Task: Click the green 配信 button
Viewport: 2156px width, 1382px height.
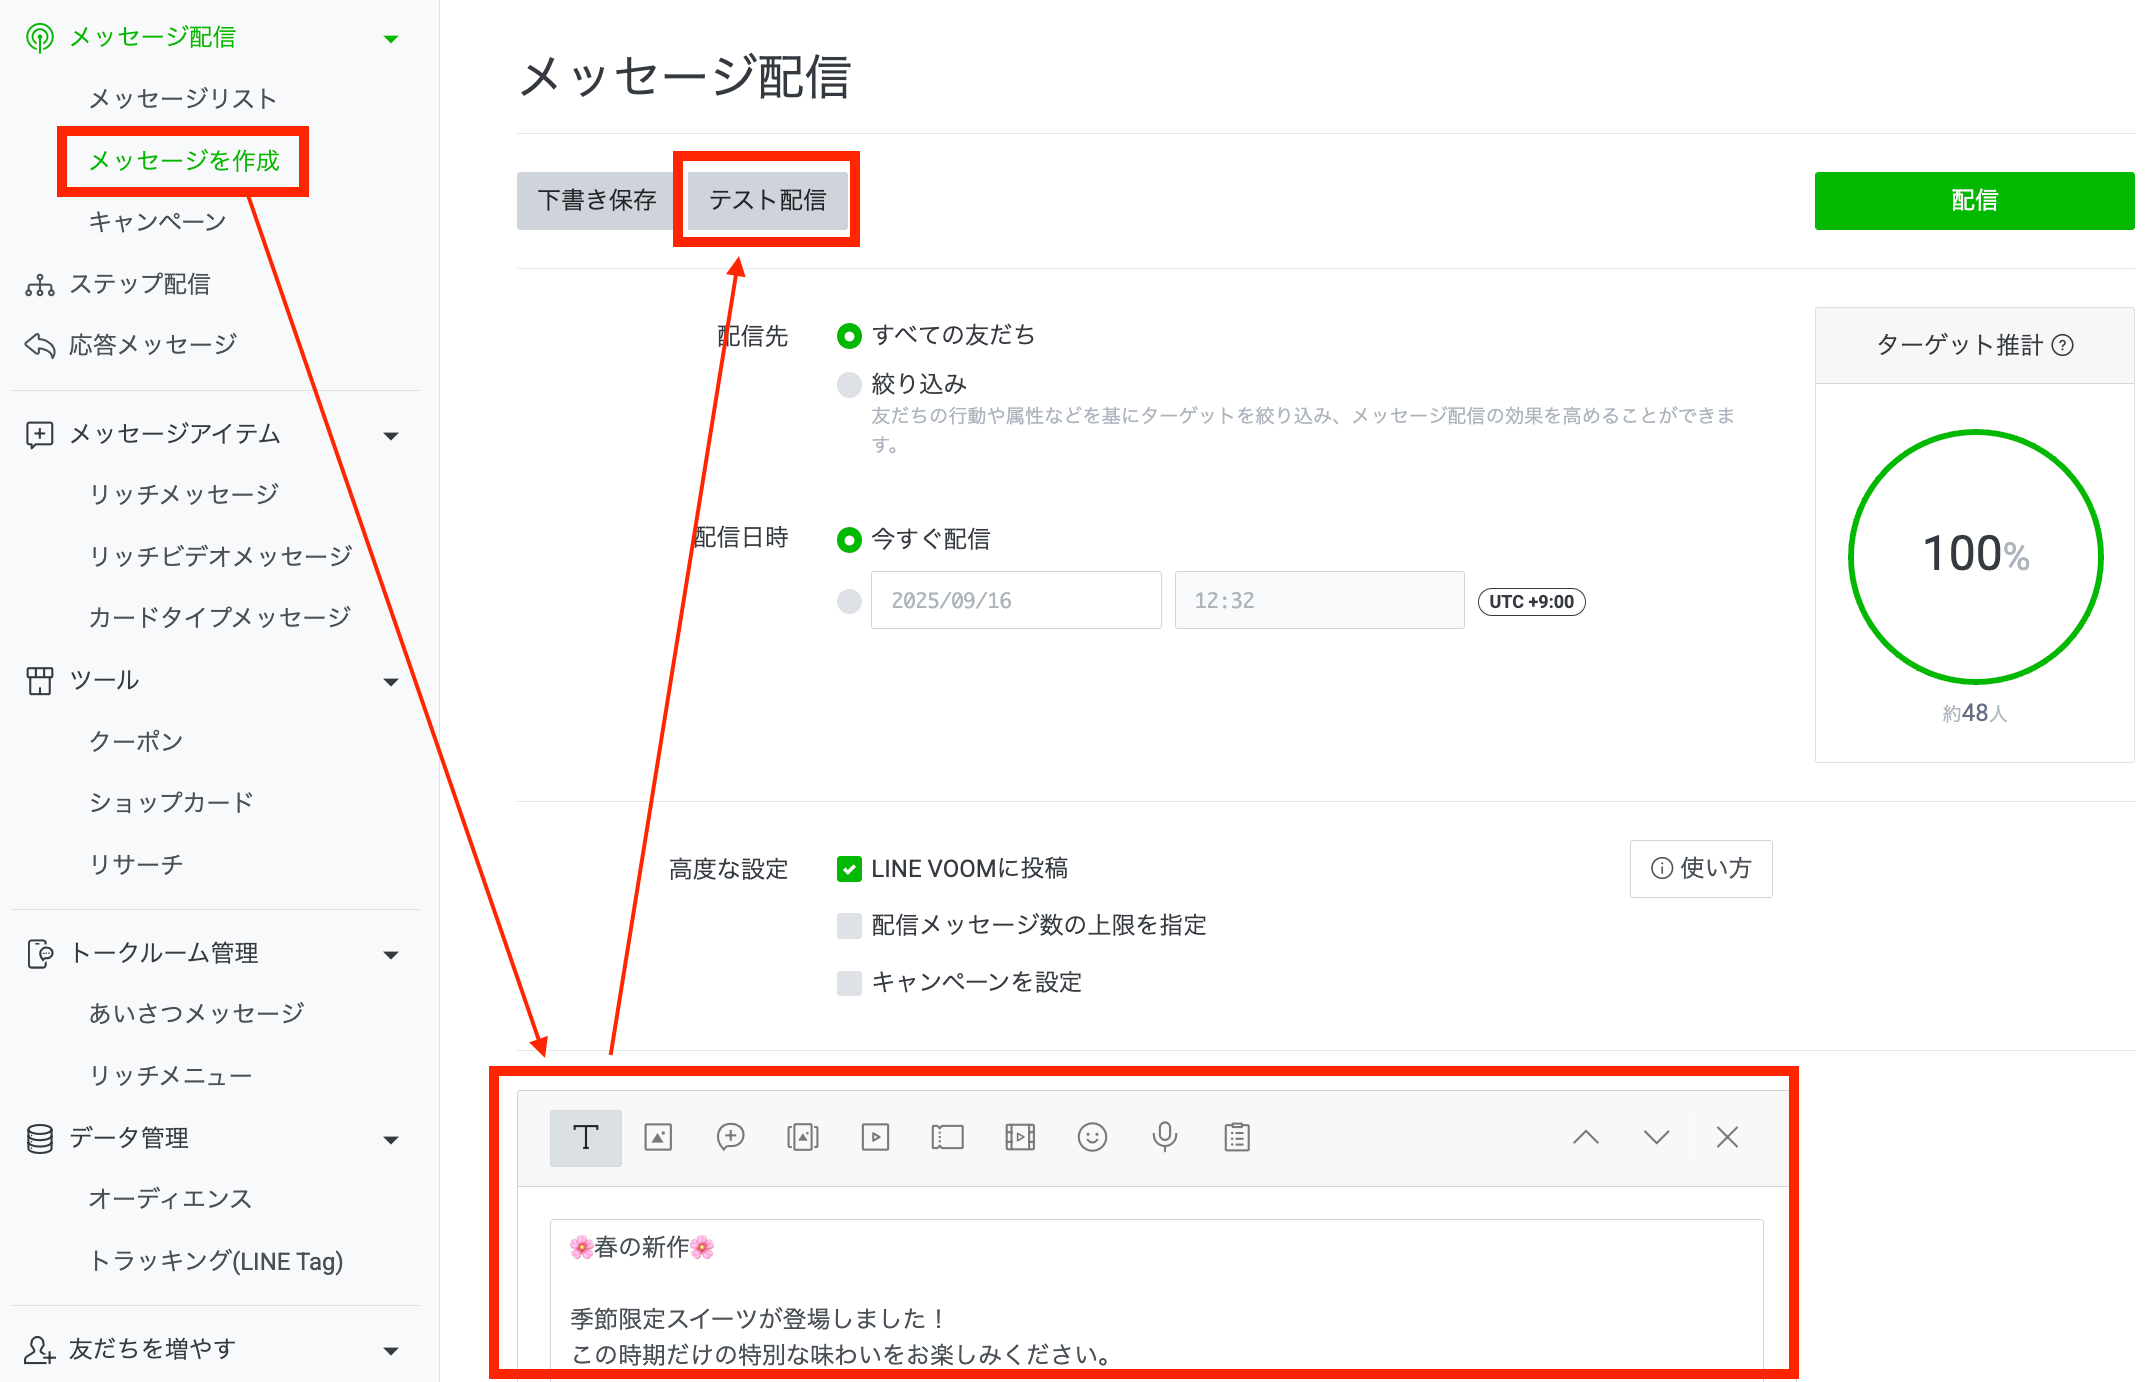Action: 1973,201
